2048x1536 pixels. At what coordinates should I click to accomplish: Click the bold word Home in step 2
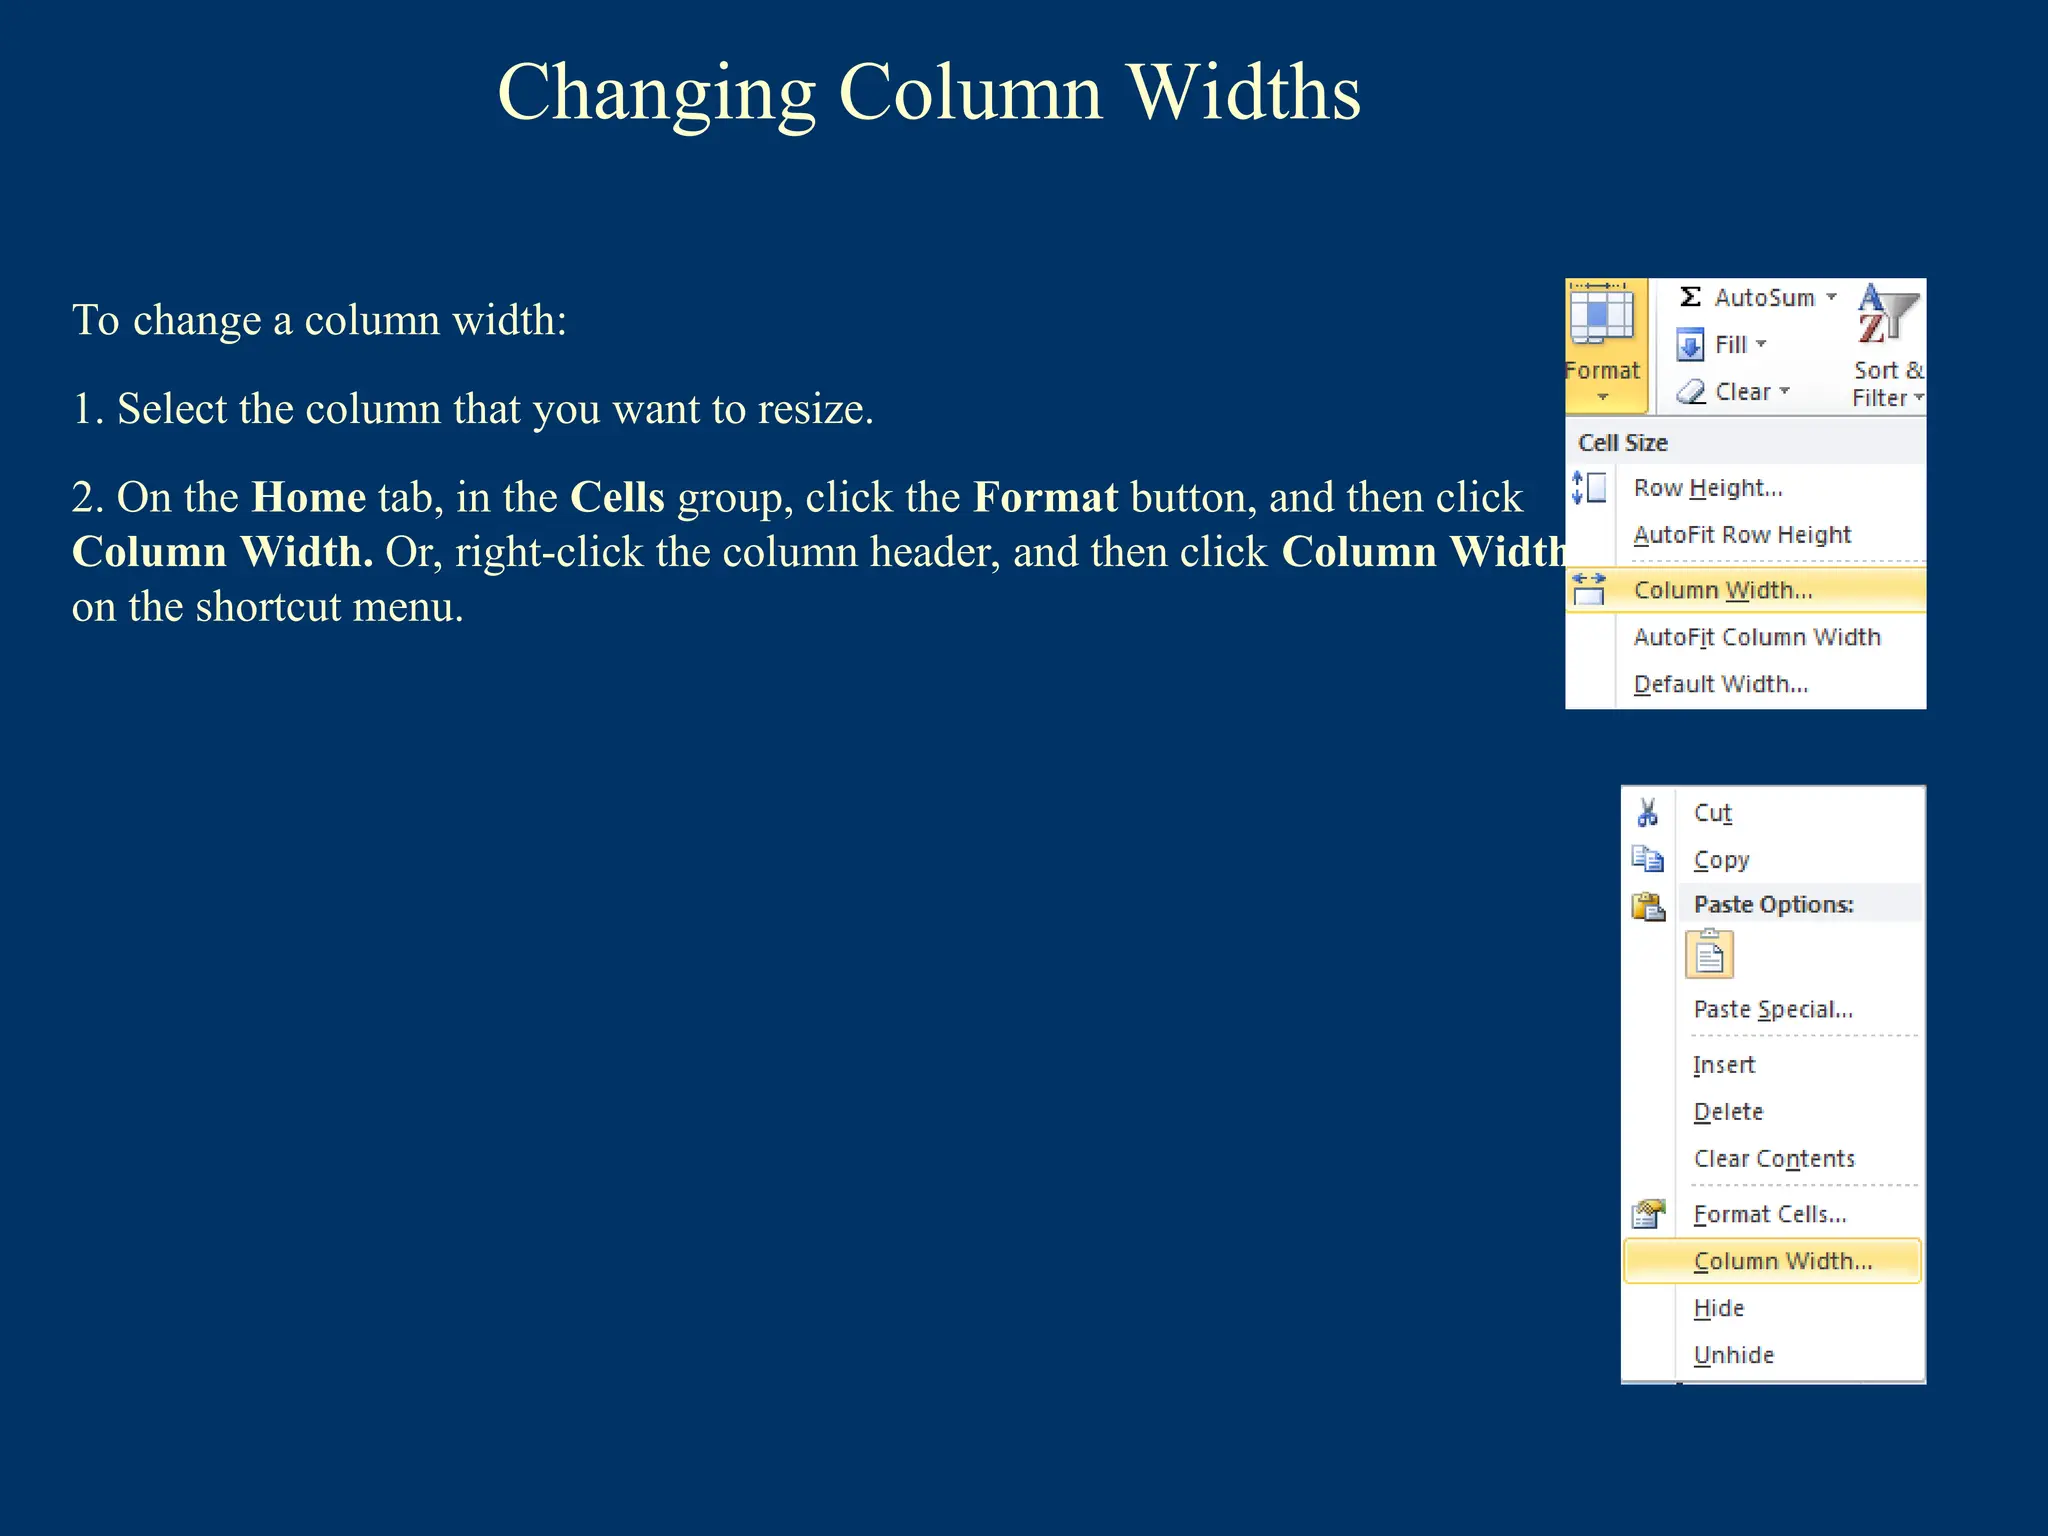[x=309, y=497]
